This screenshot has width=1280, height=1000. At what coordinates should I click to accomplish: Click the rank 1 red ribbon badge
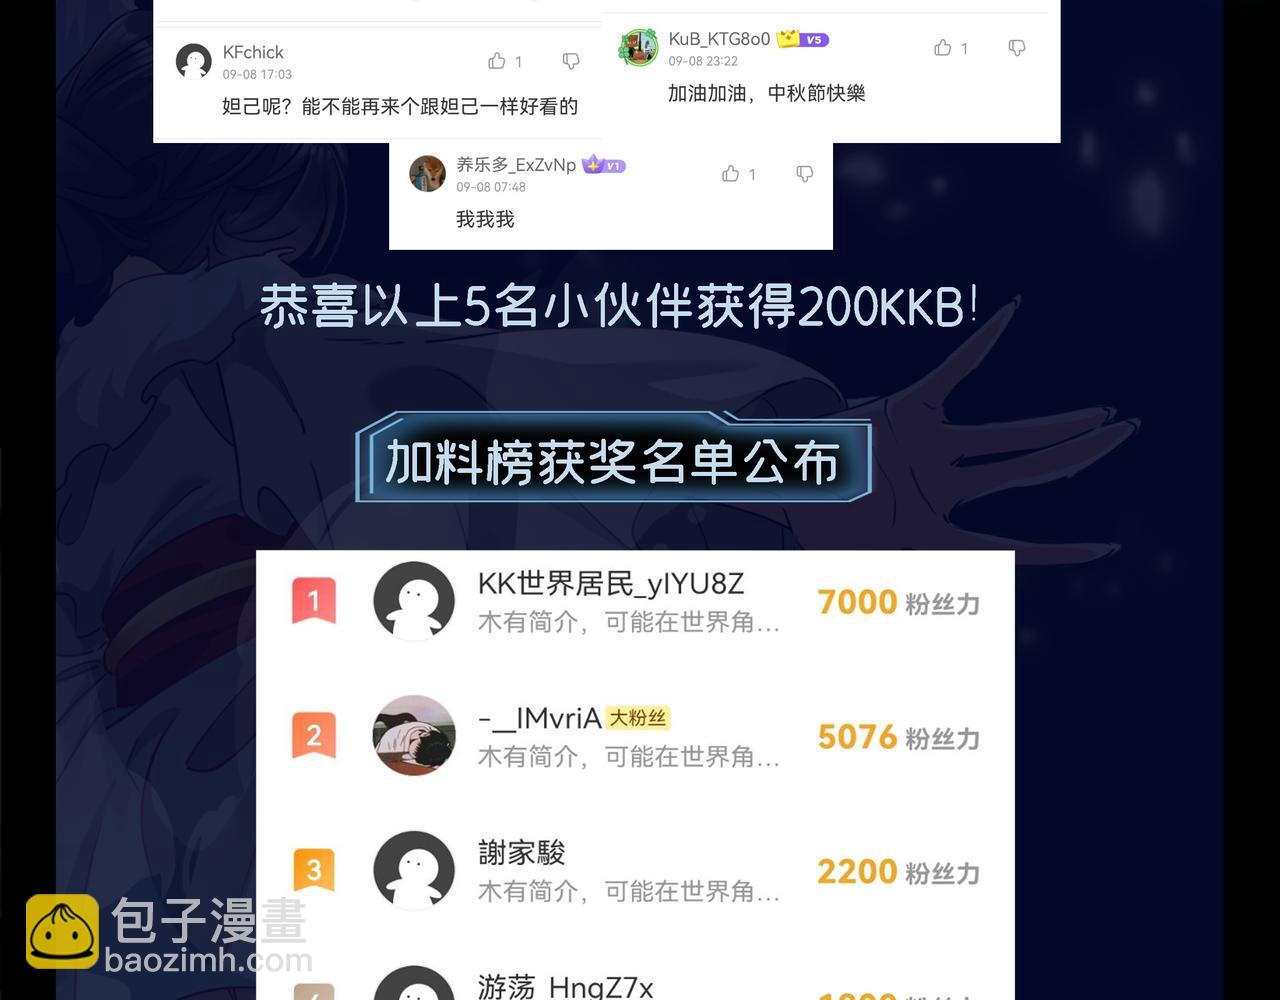pyautogui.click(x=314, y=601)
